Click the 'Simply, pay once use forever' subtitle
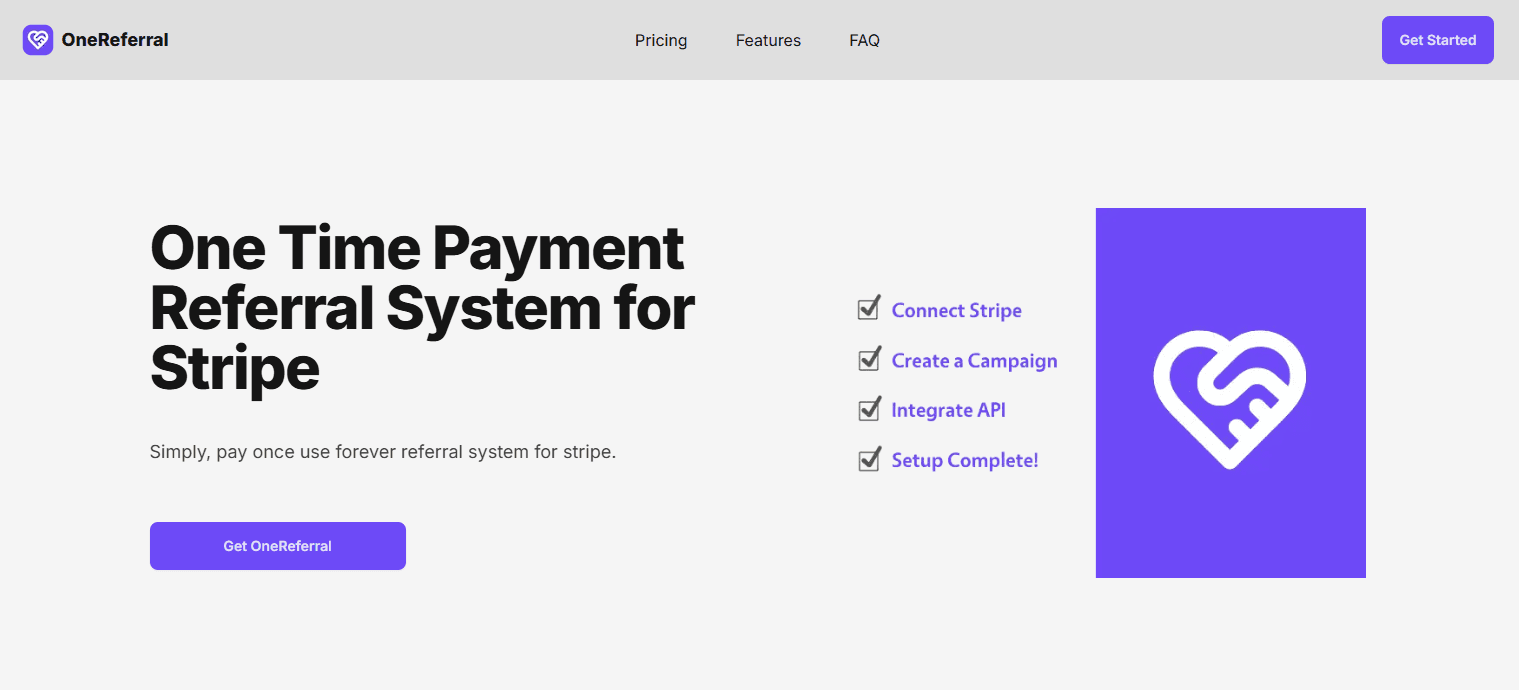 (383, 452)
